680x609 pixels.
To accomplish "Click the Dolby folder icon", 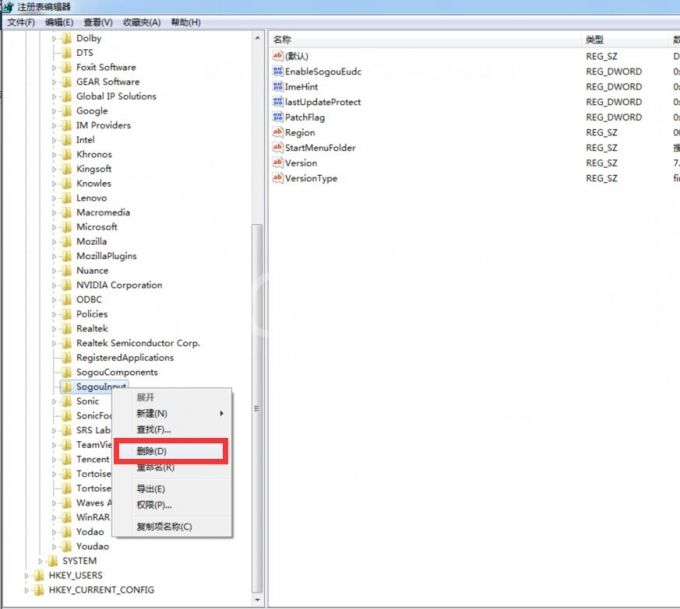I will [66, 39].
